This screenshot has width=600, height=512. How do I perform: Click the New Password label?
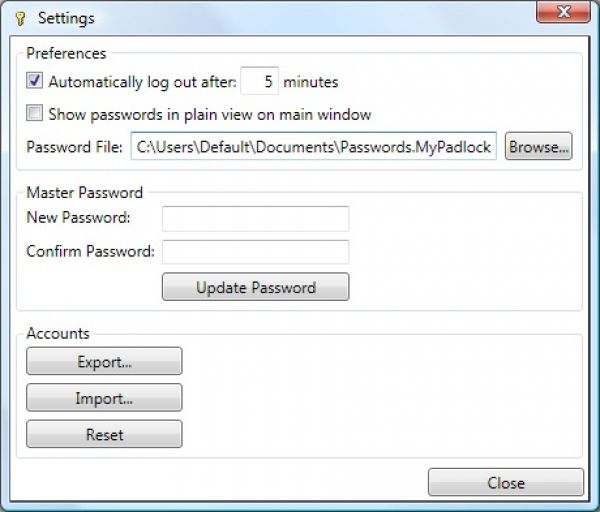(78, 219)
